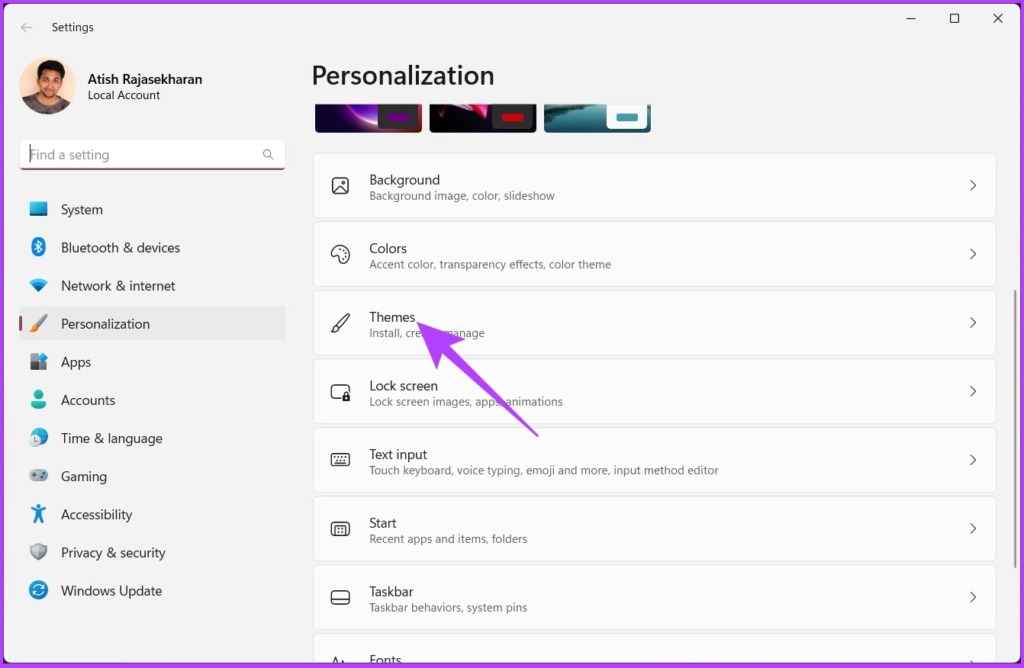Expand Colors settings chevron
The width and height of the screenshot is (1024, 668).
coord(973,254)
